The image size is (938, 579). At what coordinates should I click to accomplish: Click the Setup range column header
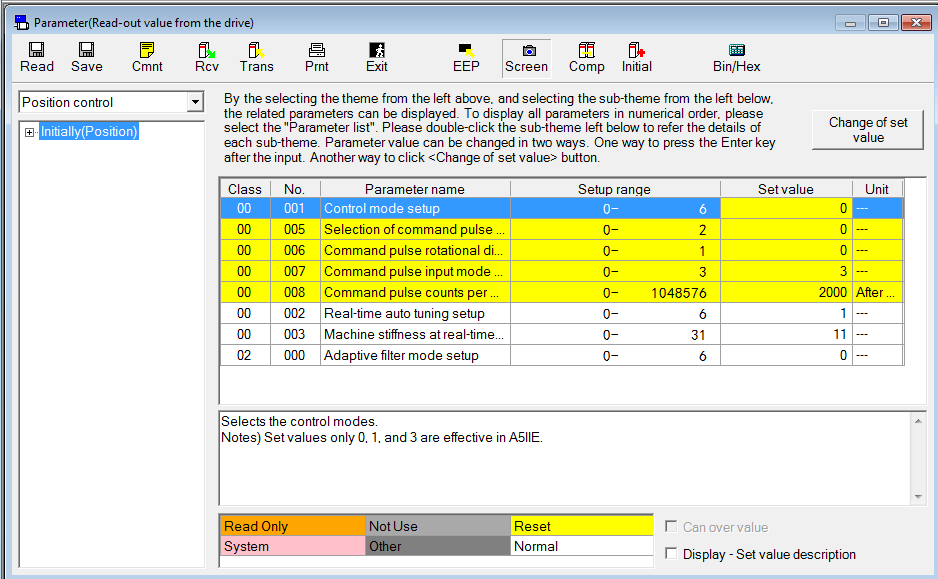615,189
